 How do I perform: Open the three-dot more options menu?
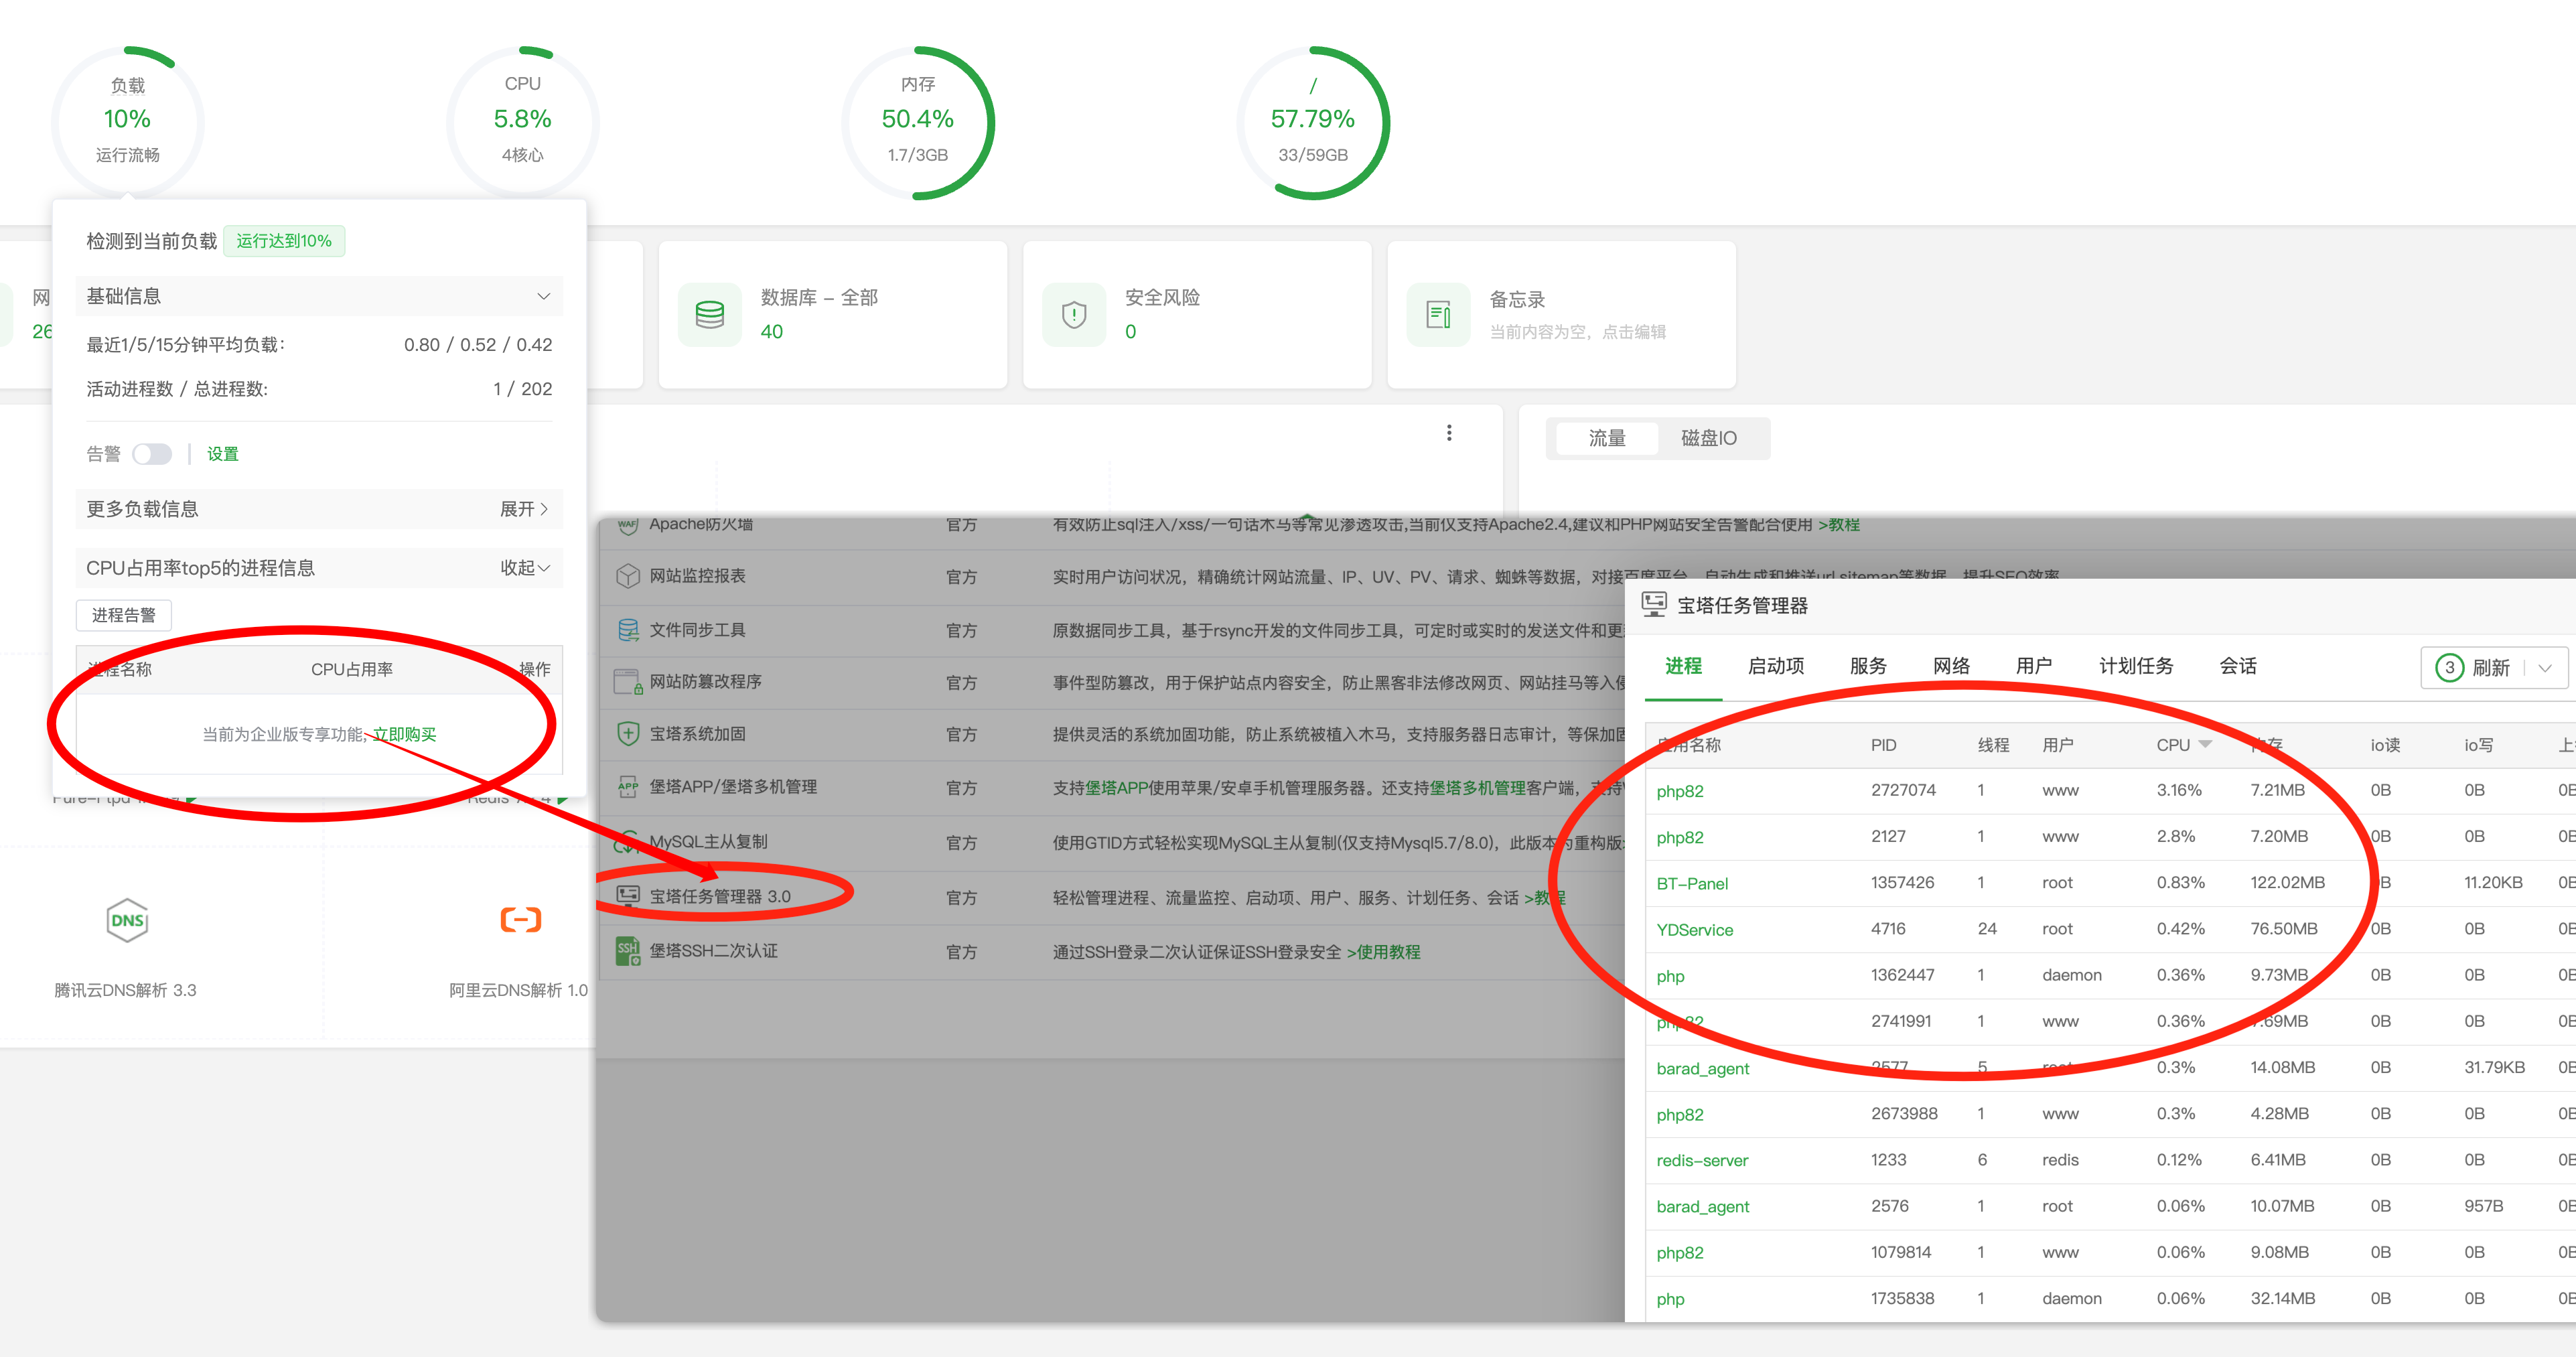[x=1449, y=433]
